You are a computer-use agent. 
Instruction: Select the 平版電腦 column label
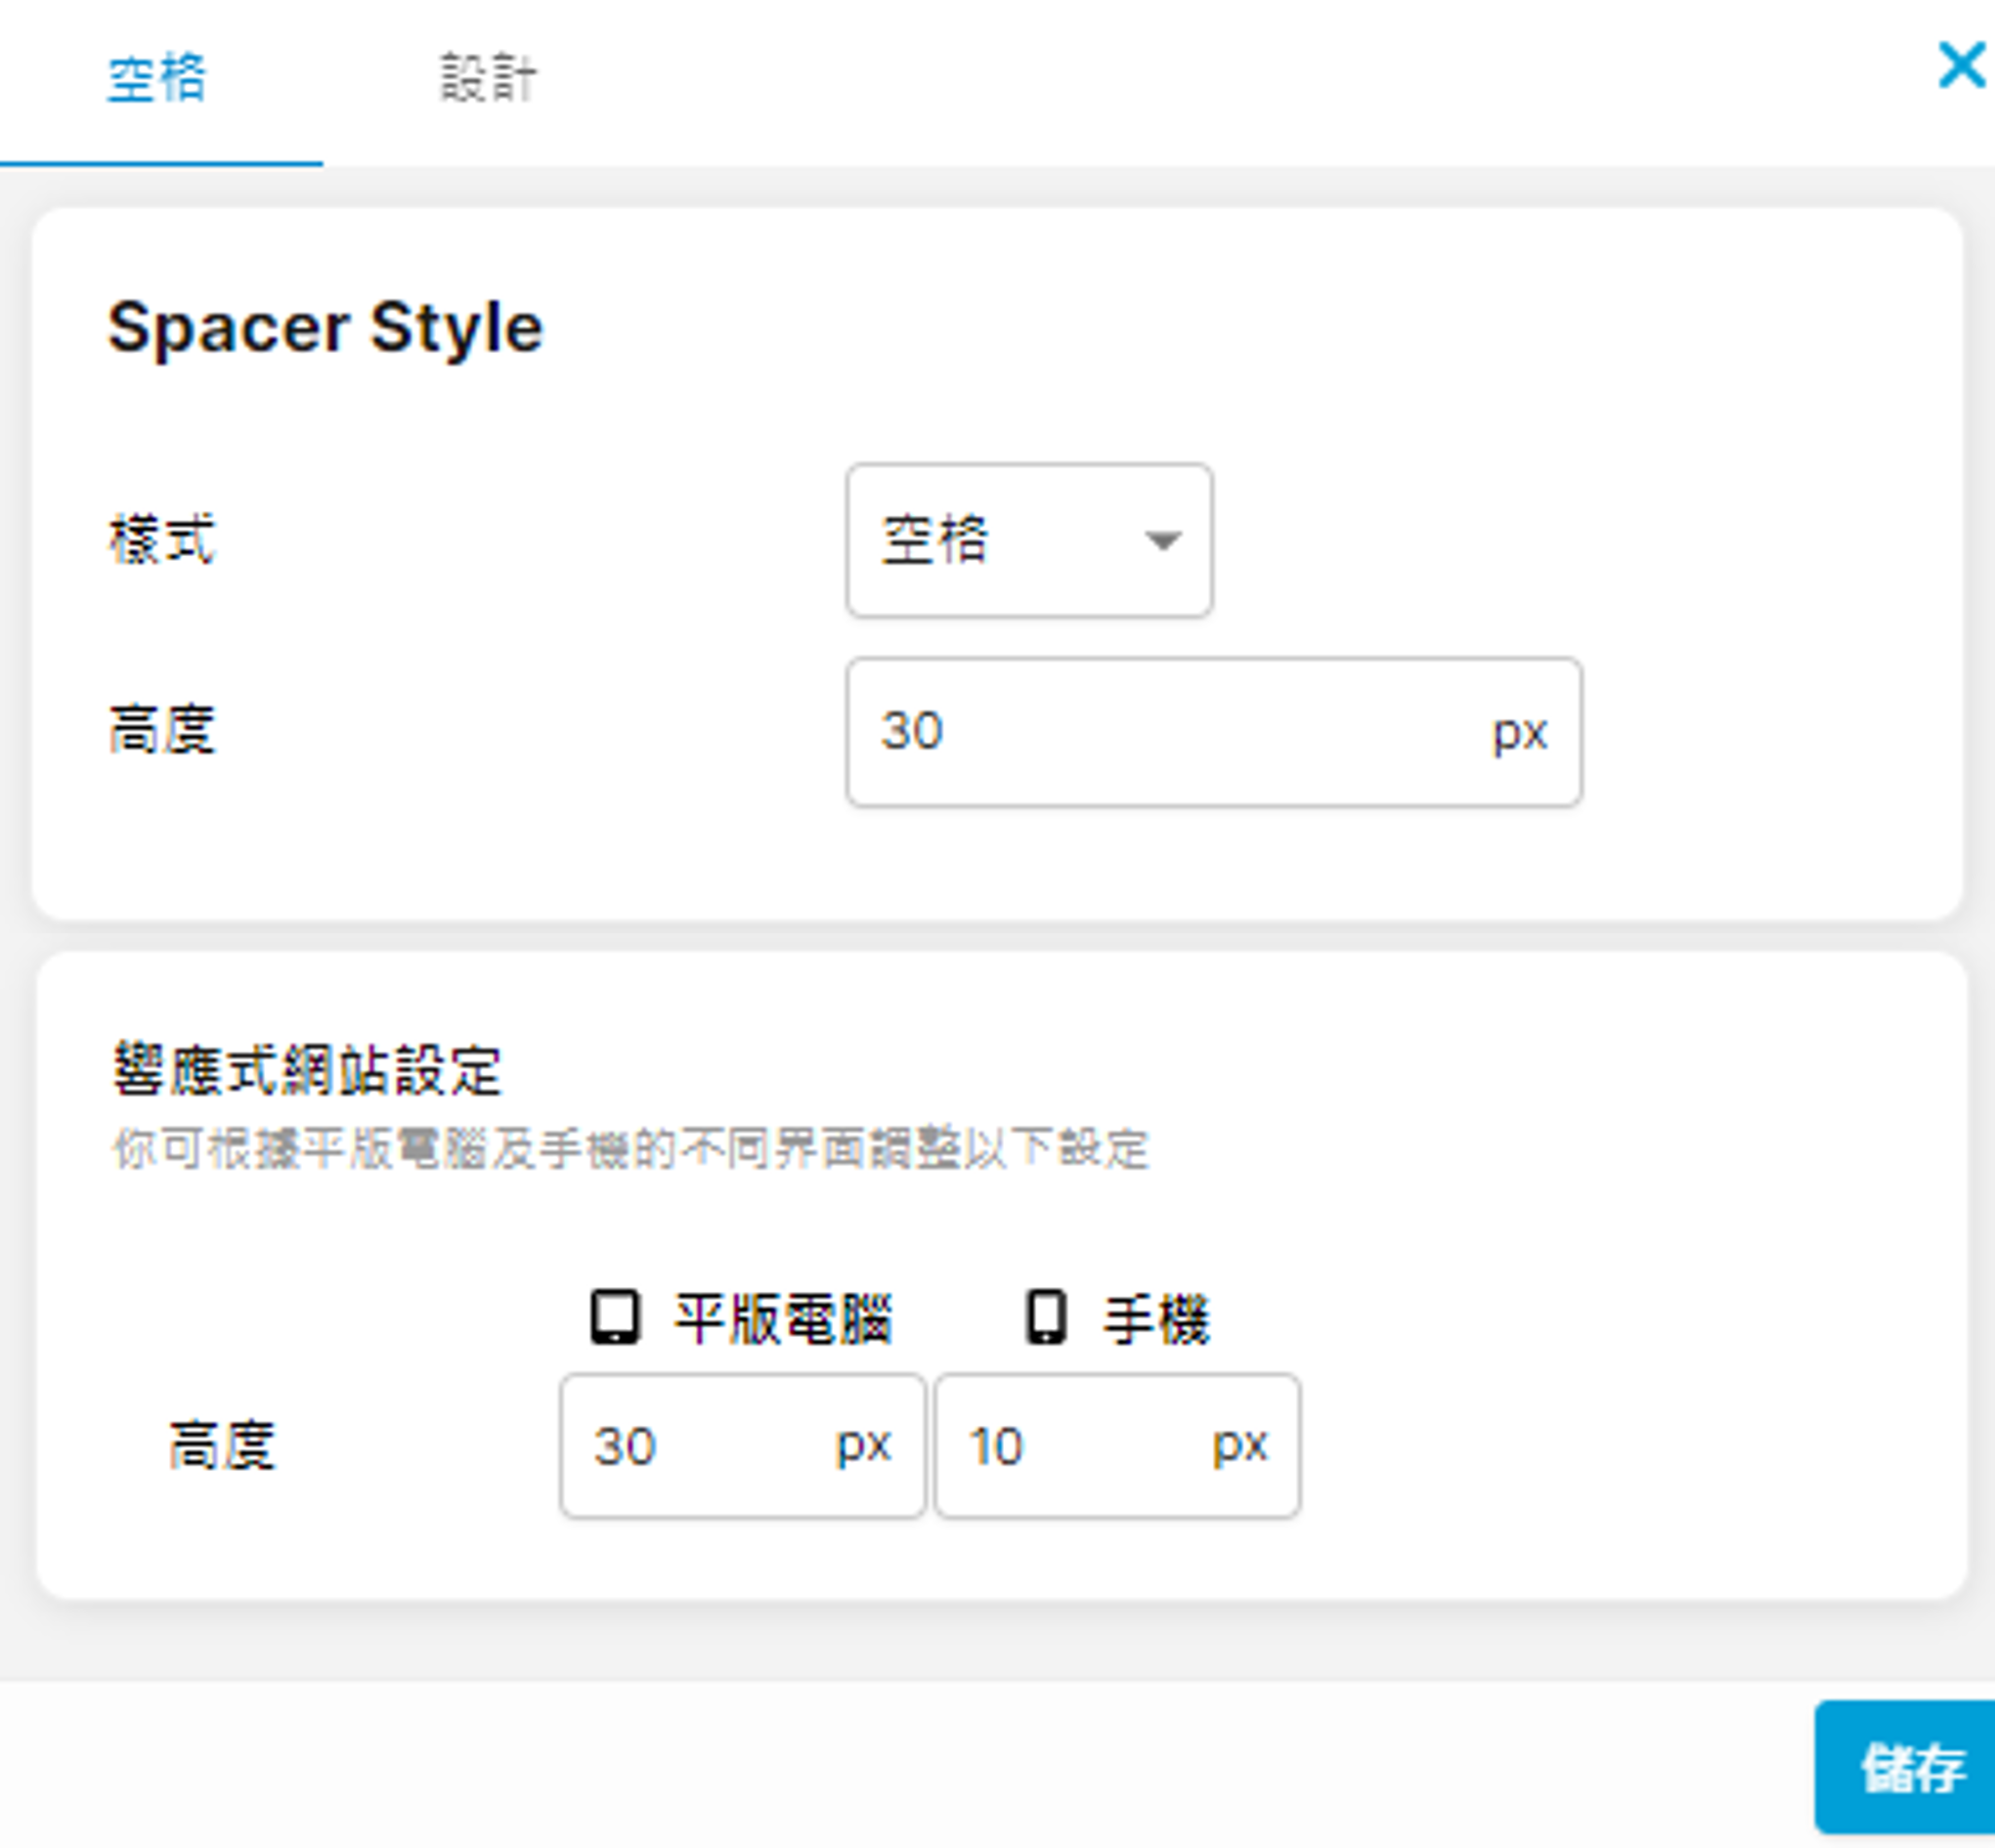point(783,1319)
